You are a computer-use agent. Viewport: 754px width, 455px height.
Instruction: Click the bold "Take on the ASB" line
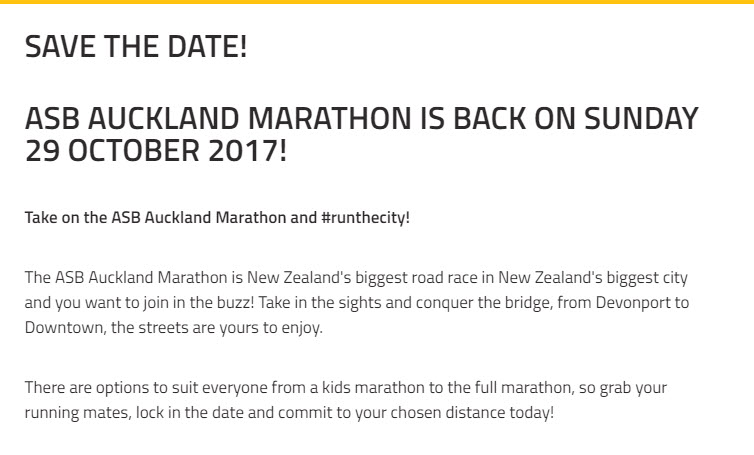[217, 217]
